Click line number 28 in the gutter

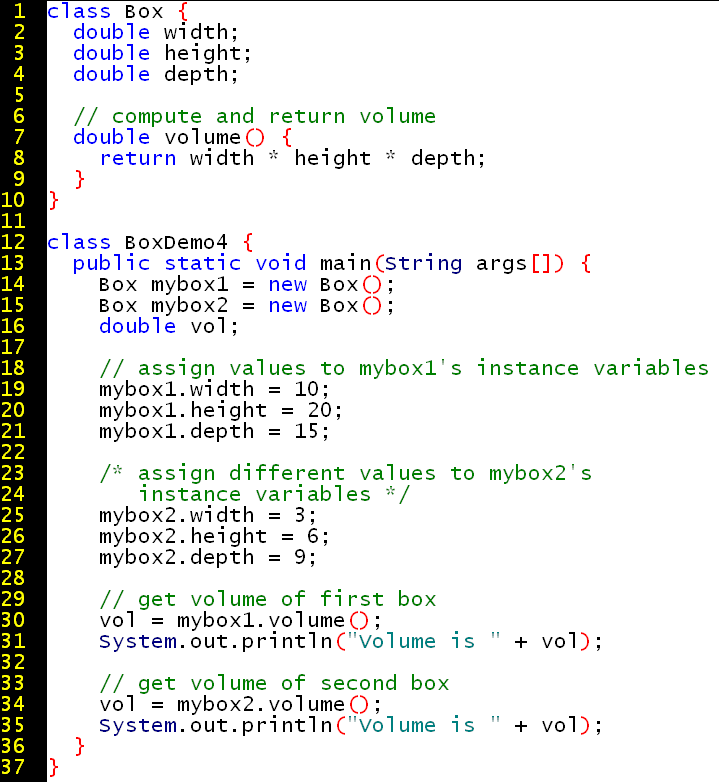[x=13, y=579]
